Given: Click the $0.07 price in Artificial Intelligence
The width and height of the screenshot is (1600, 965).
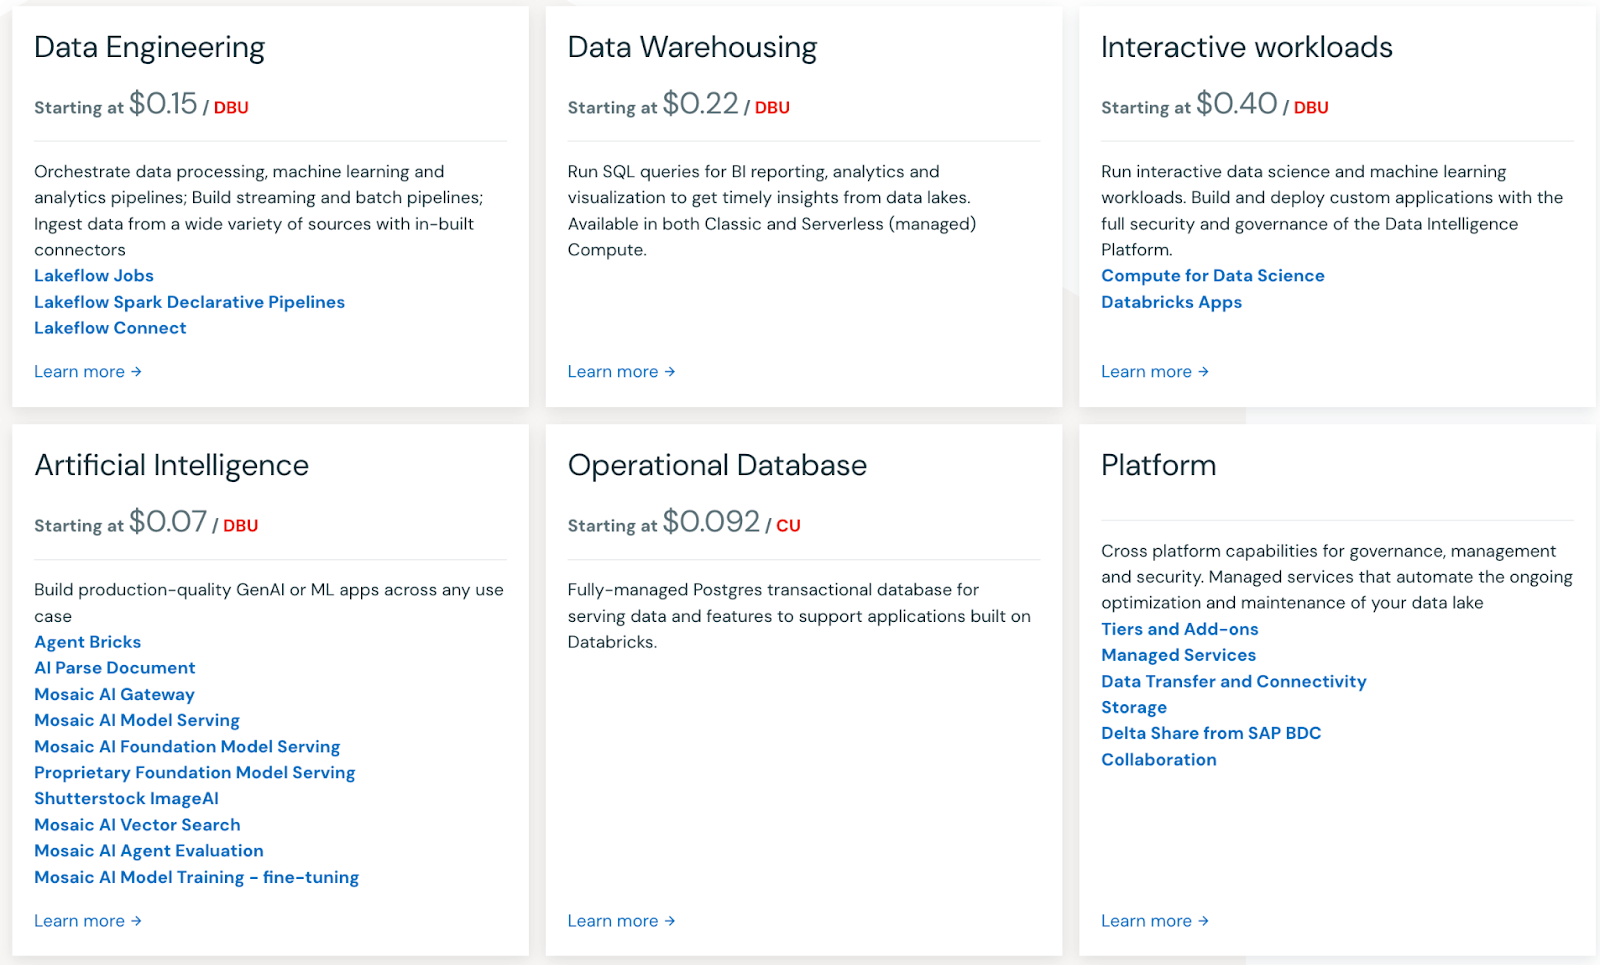Looking at the screenshot, I should 168,522.
